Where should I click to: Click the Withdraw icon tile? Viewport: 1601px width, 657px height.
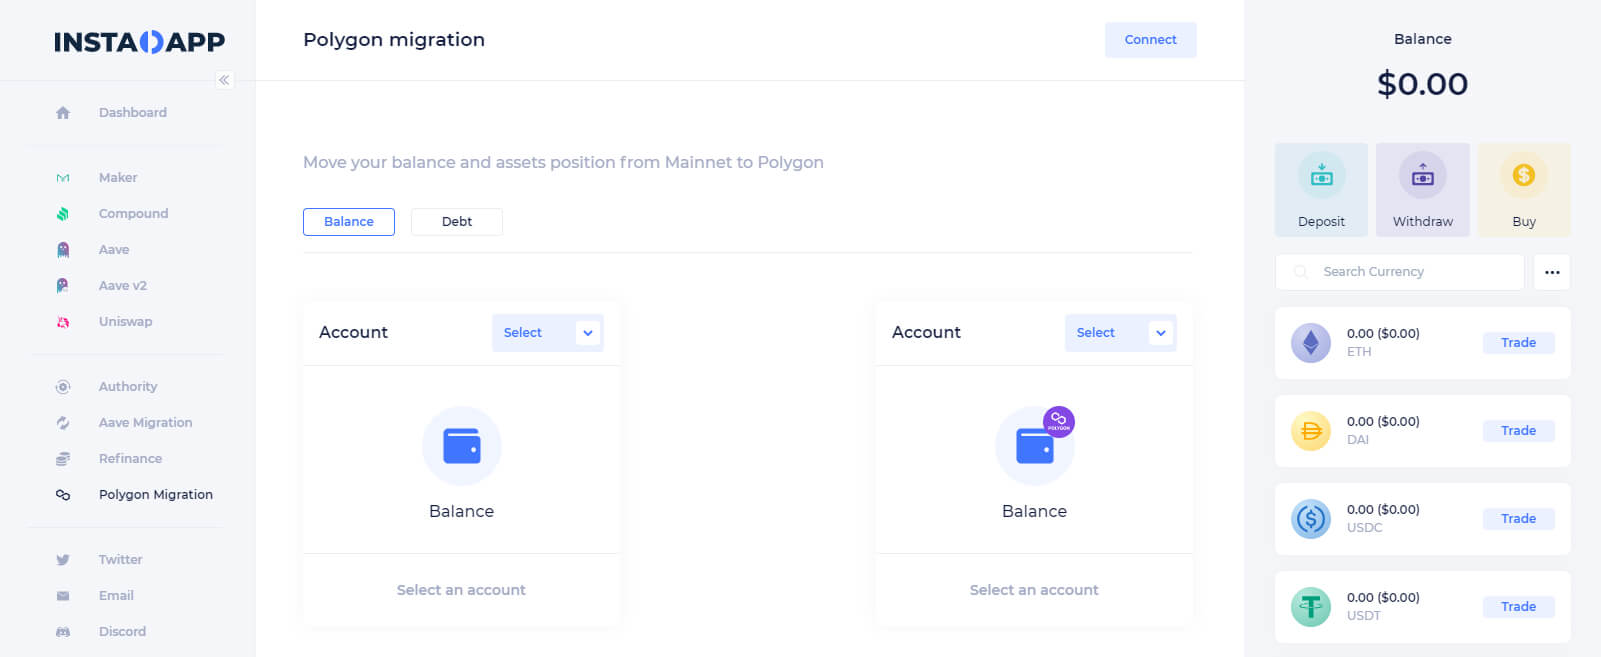(x=1422, y=189)
